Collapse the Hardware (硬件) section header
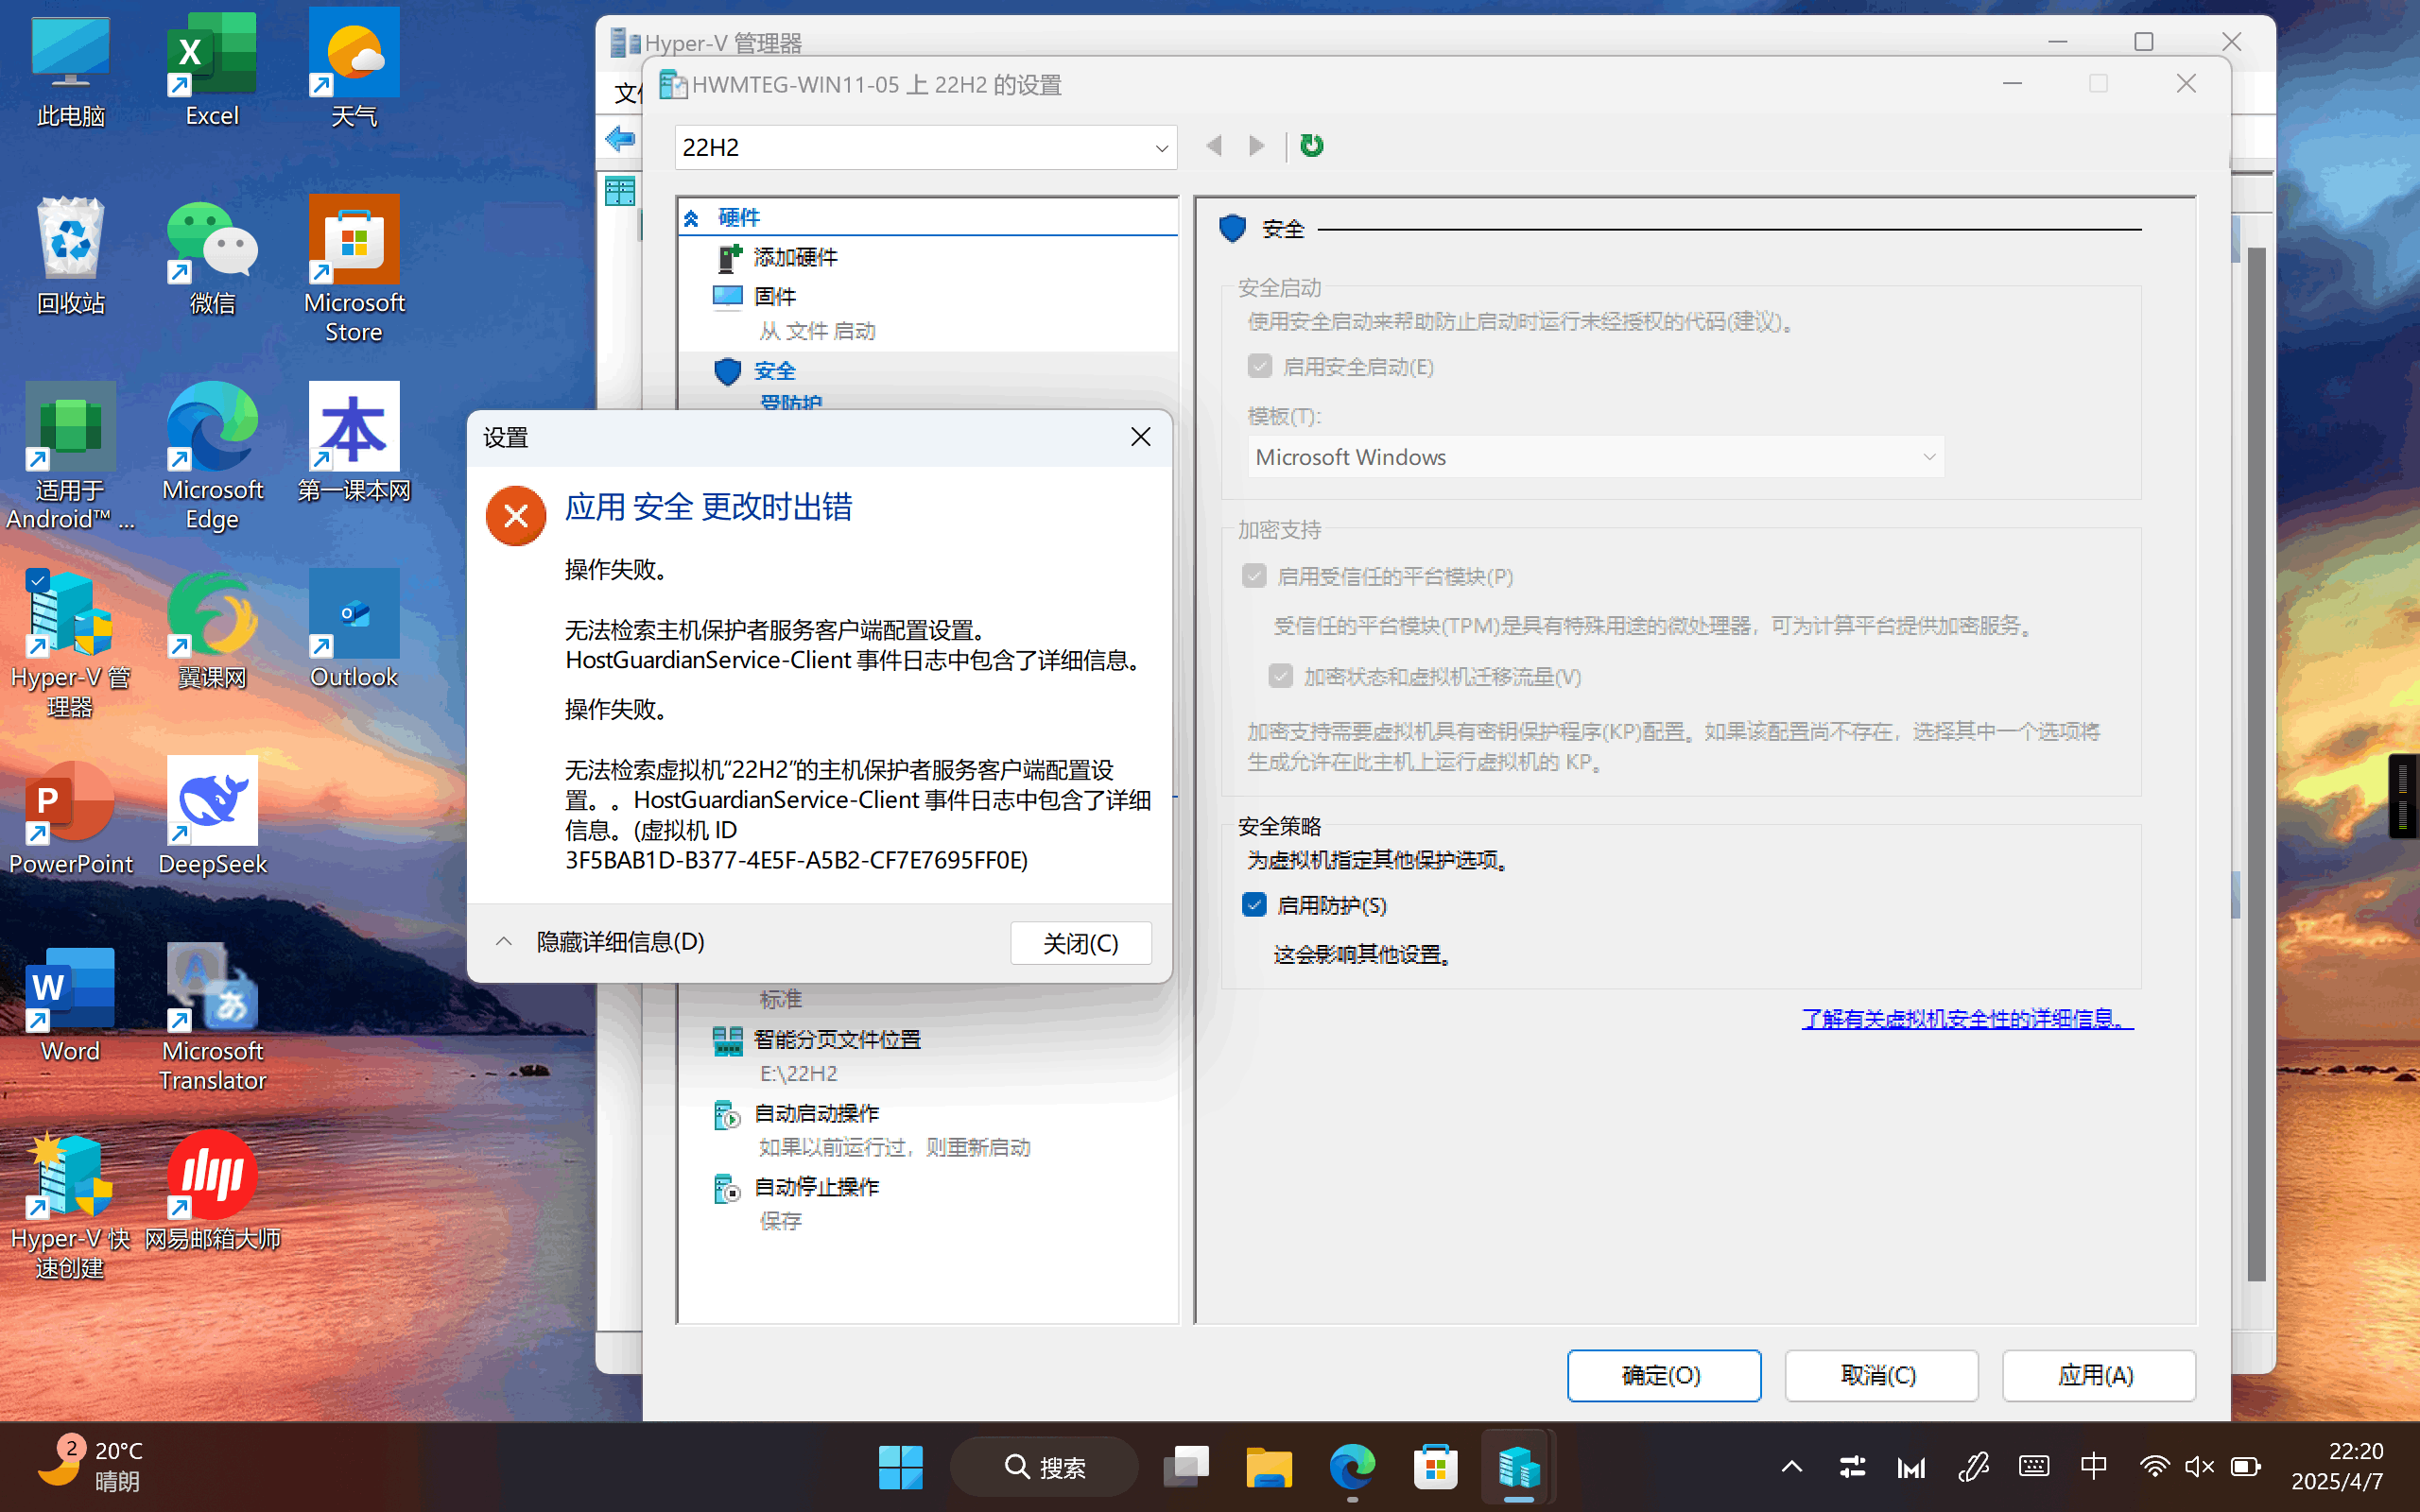Viewport: 2420px width, 1512px height. click(x=691, y=218)
